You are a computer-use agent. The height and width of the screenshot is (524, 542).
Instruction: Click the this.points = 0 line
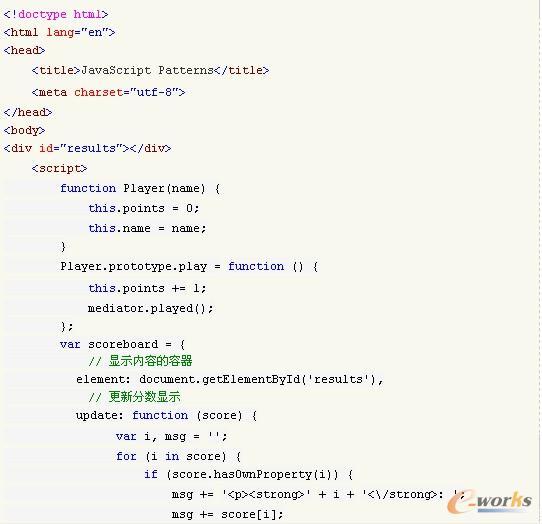click(x=143, y=208)
